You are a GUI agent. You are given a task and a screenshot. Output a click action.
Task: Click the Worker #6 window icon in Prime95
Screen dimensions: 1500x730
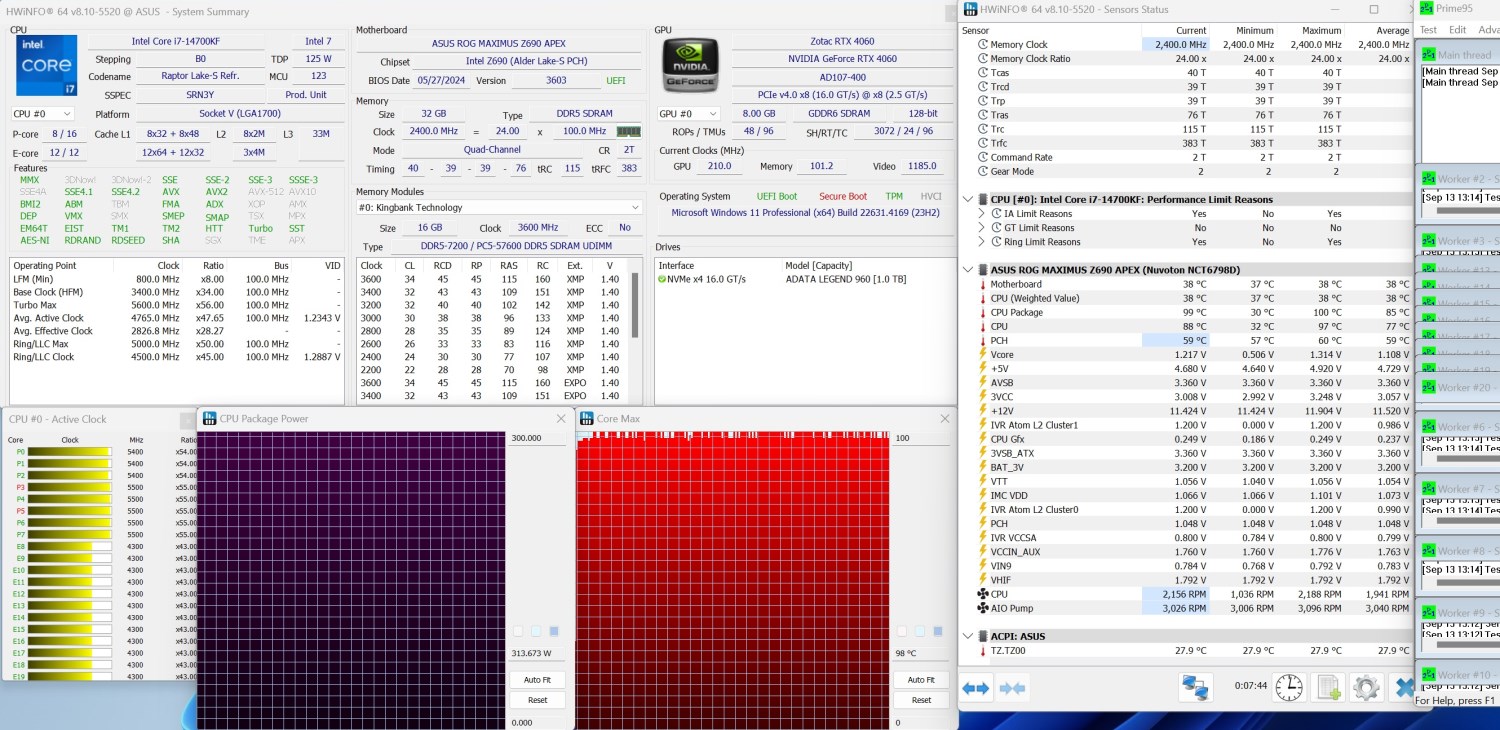pyautogui.click(x=1428, y=427)
